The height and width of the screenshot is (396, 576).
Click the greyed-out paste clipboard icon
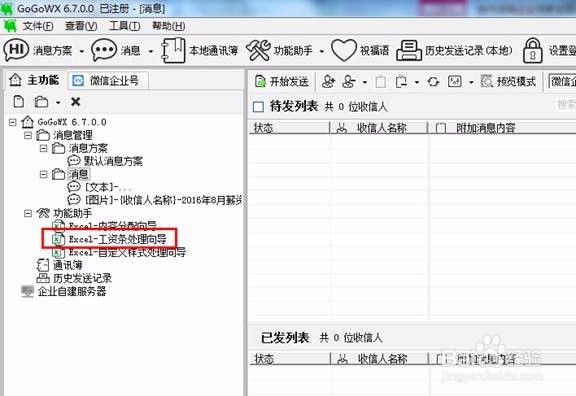(x=381, y=82)
